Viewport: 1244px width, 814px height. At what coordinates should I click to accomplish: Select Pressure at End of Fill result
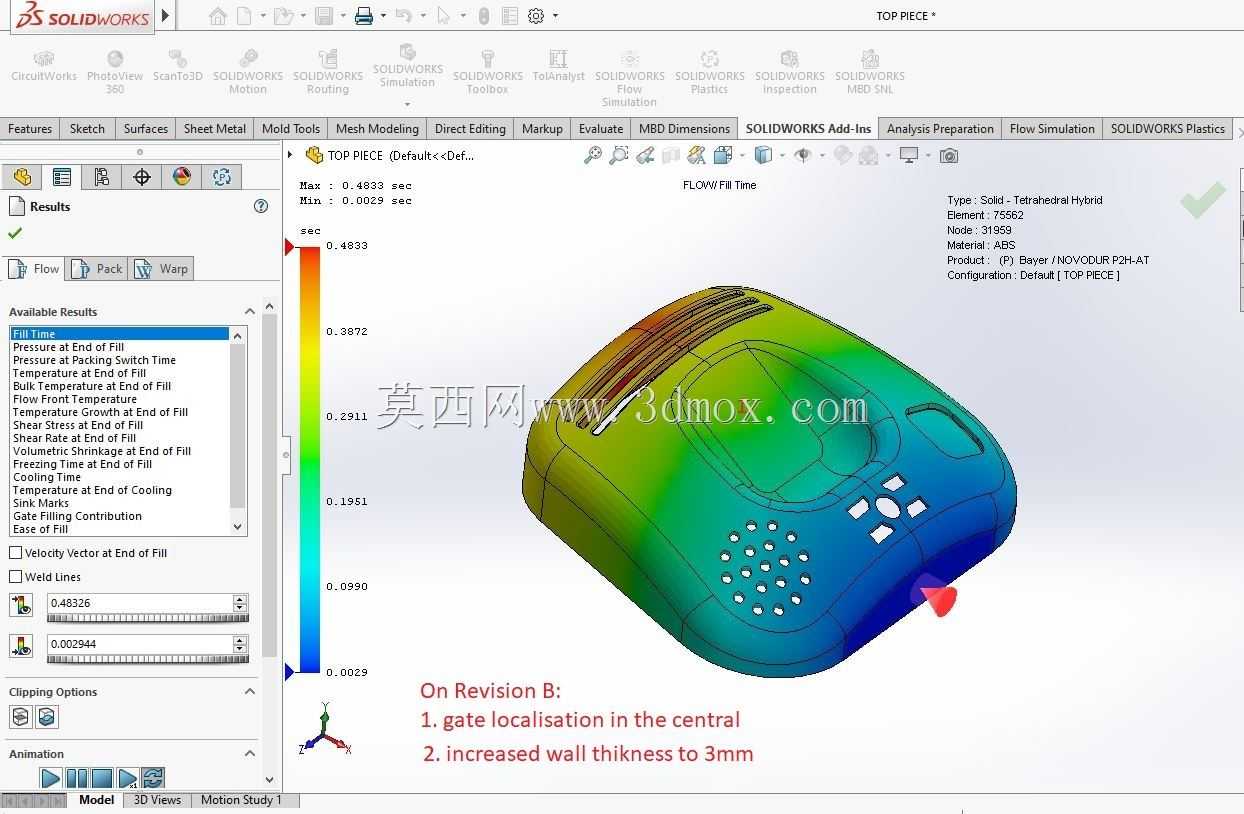[x=120, y=347]
